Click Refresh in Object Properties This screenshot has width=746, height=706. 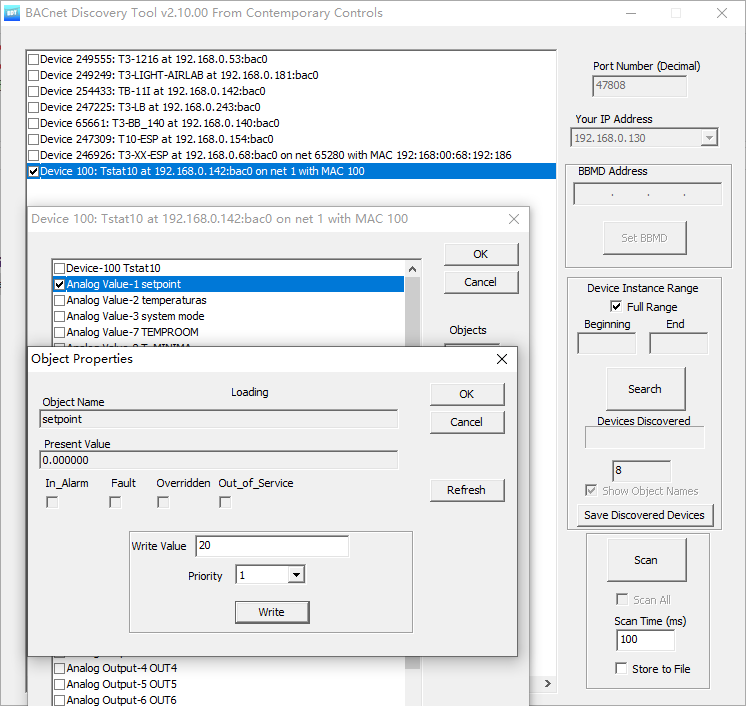pyautogui.click(x=466, y=490)
